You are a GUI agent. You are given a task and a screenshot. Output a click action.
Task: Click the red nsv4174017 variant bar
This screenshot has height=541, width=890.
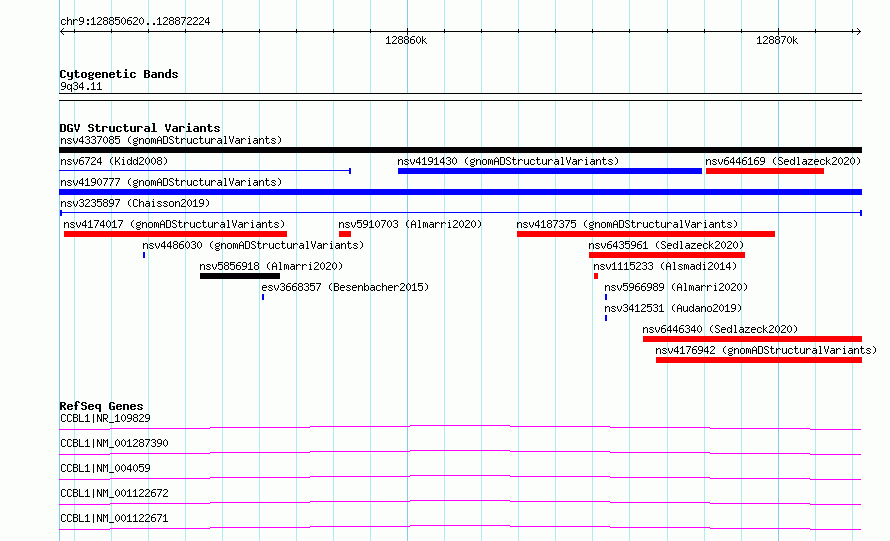tap(175, 234)
